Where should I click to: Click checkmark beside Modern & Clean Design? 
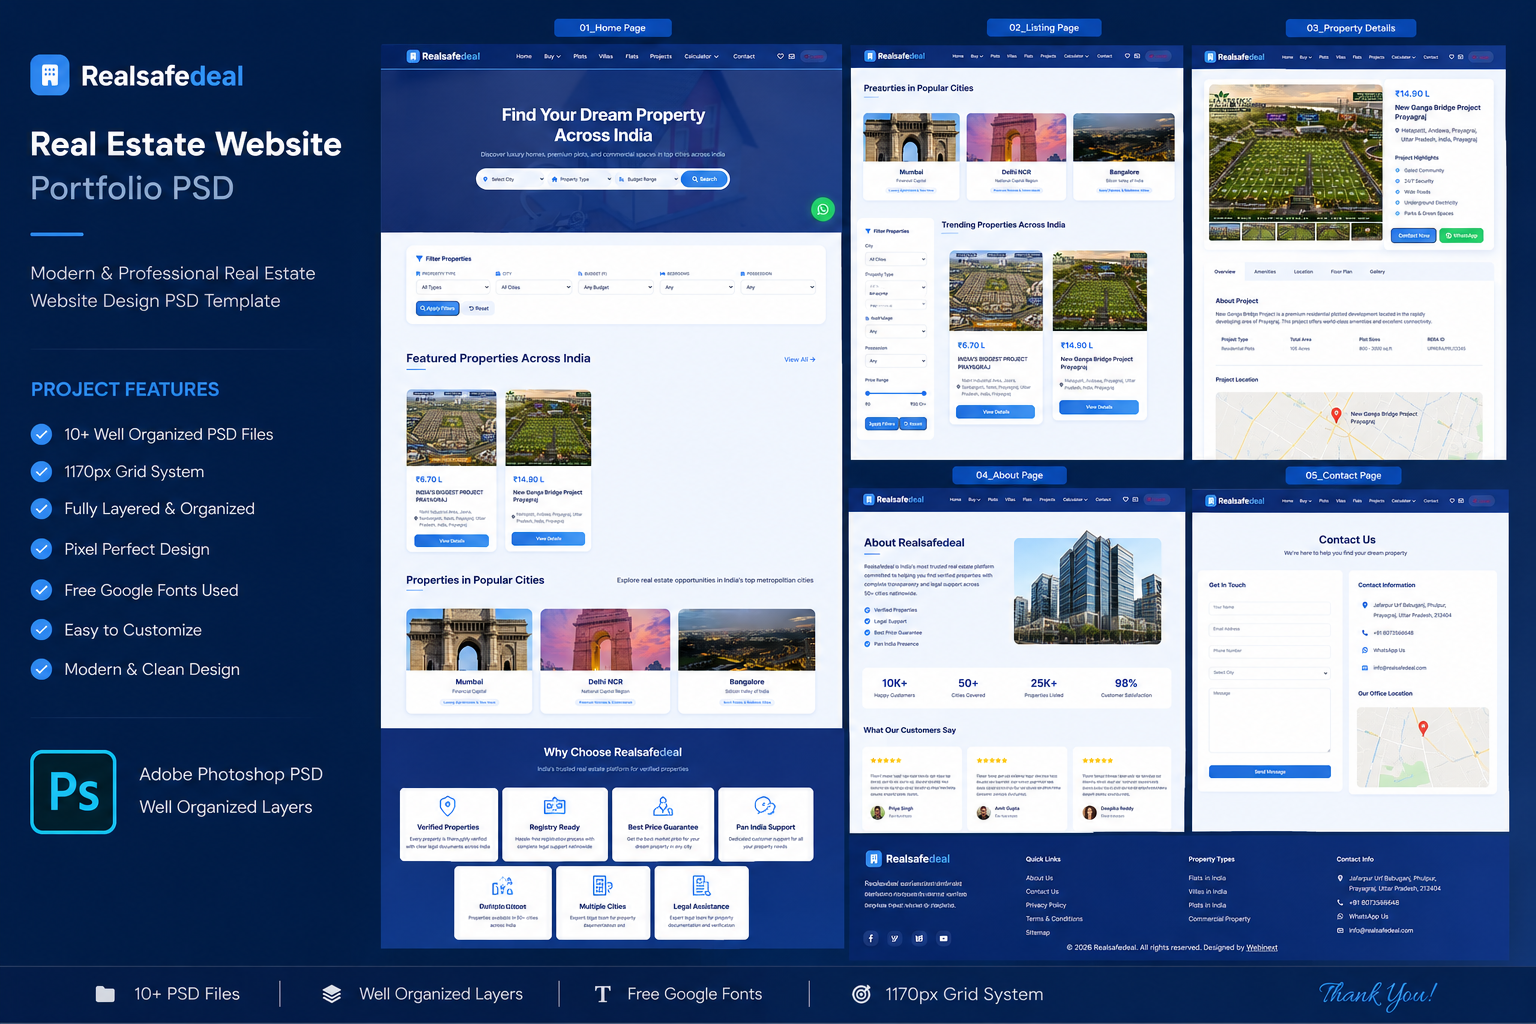[x=41, y=669]
